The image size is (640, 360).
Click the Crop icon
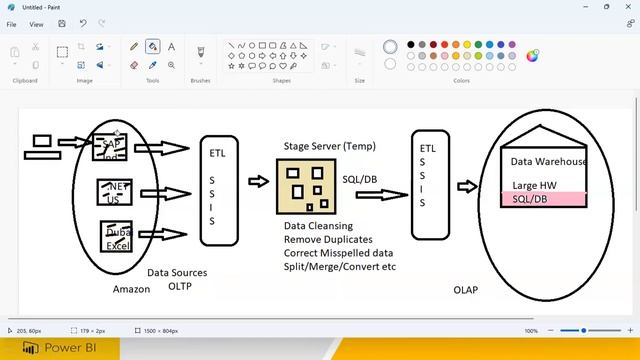tap(81, 47)
